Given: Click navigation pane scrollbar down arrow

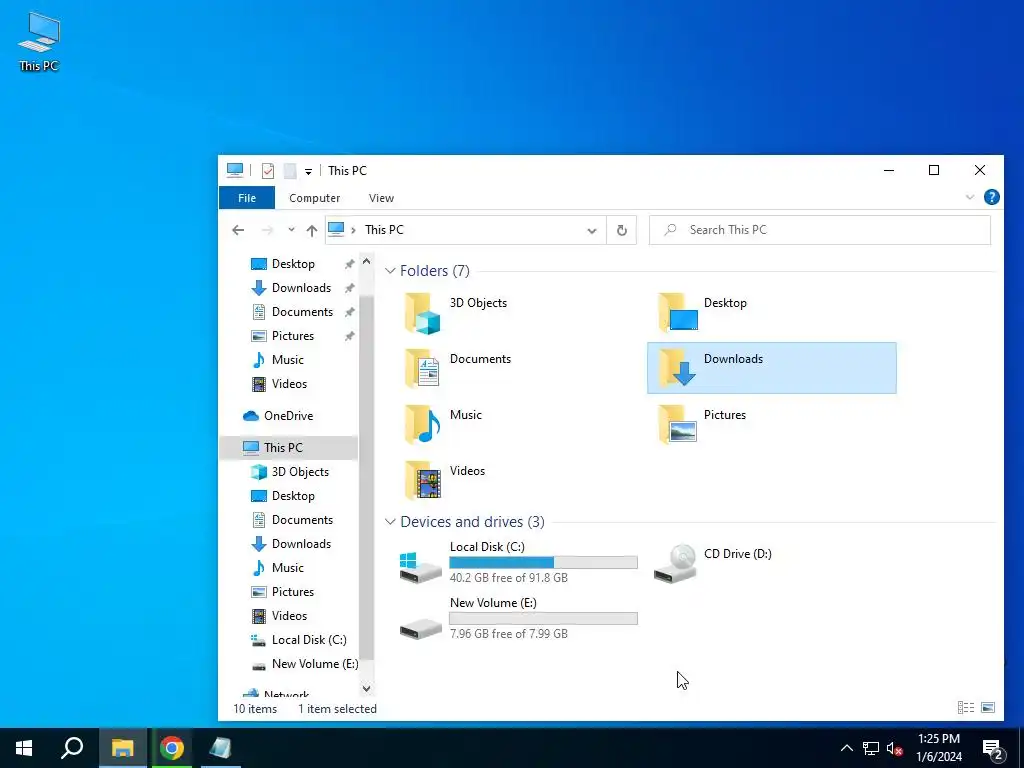Looking at the screenshot, I should [x=366, y=688].
